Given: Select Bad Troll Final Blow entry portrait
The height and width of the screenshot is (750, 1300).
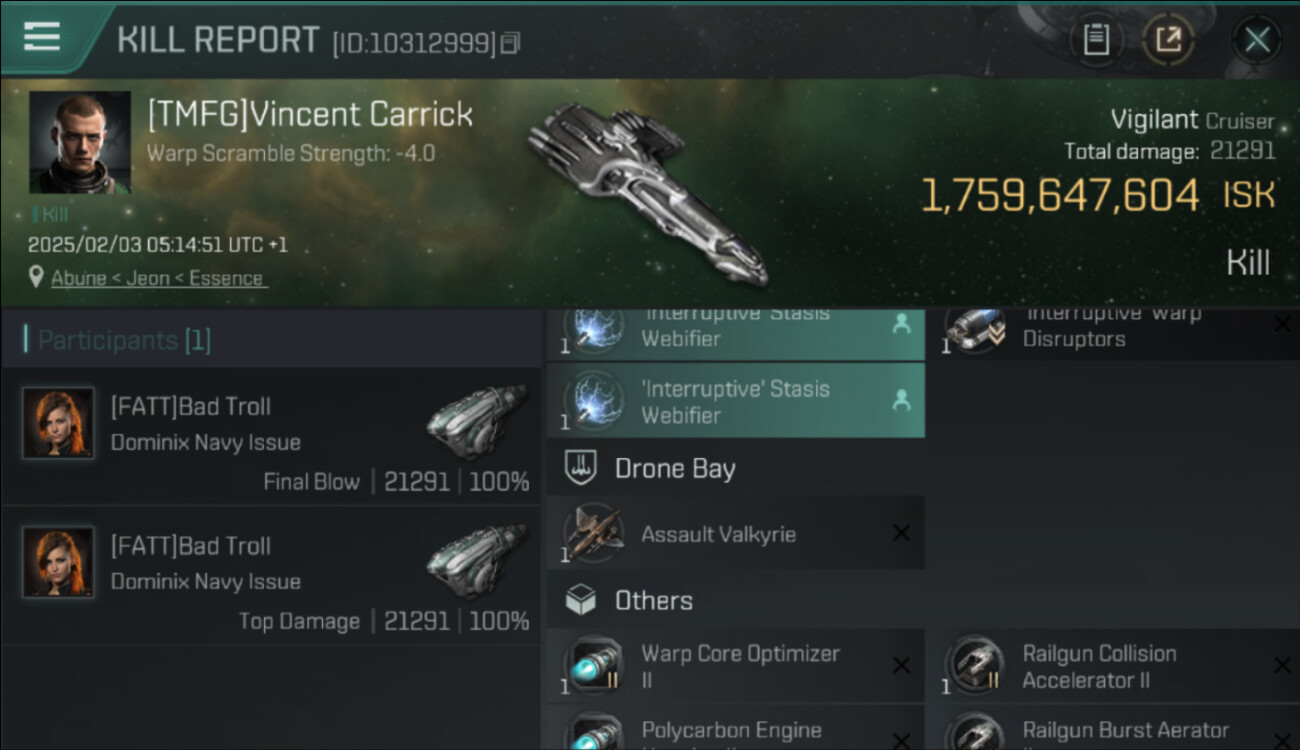Looking at the screenshot, I should point(58,423).
